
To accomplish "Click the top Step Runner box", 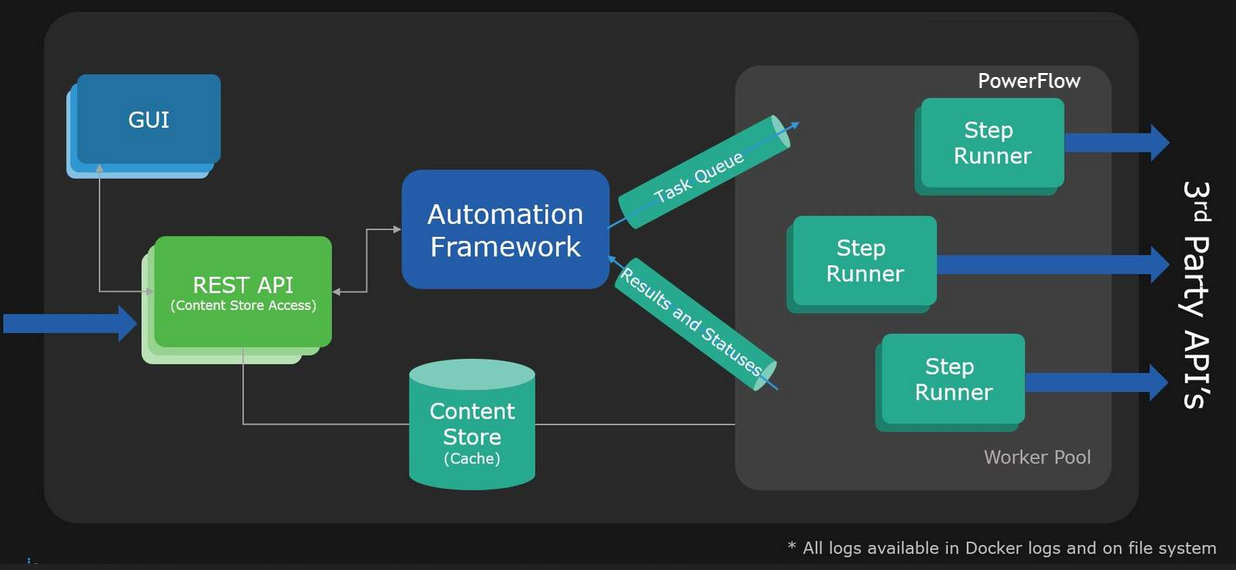I will (991, 143).
